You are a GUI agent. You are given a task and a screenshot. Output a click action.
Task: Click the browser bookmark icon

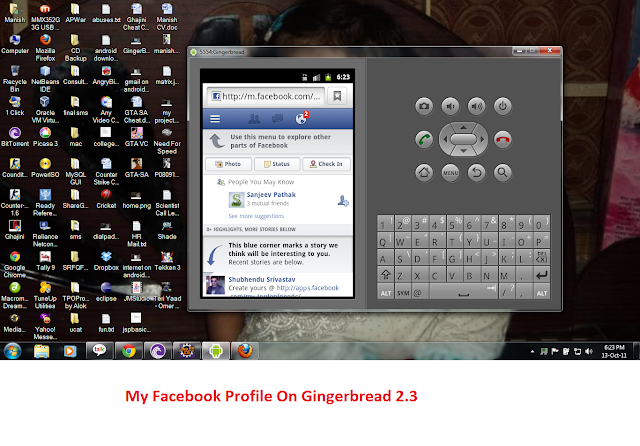337,96
